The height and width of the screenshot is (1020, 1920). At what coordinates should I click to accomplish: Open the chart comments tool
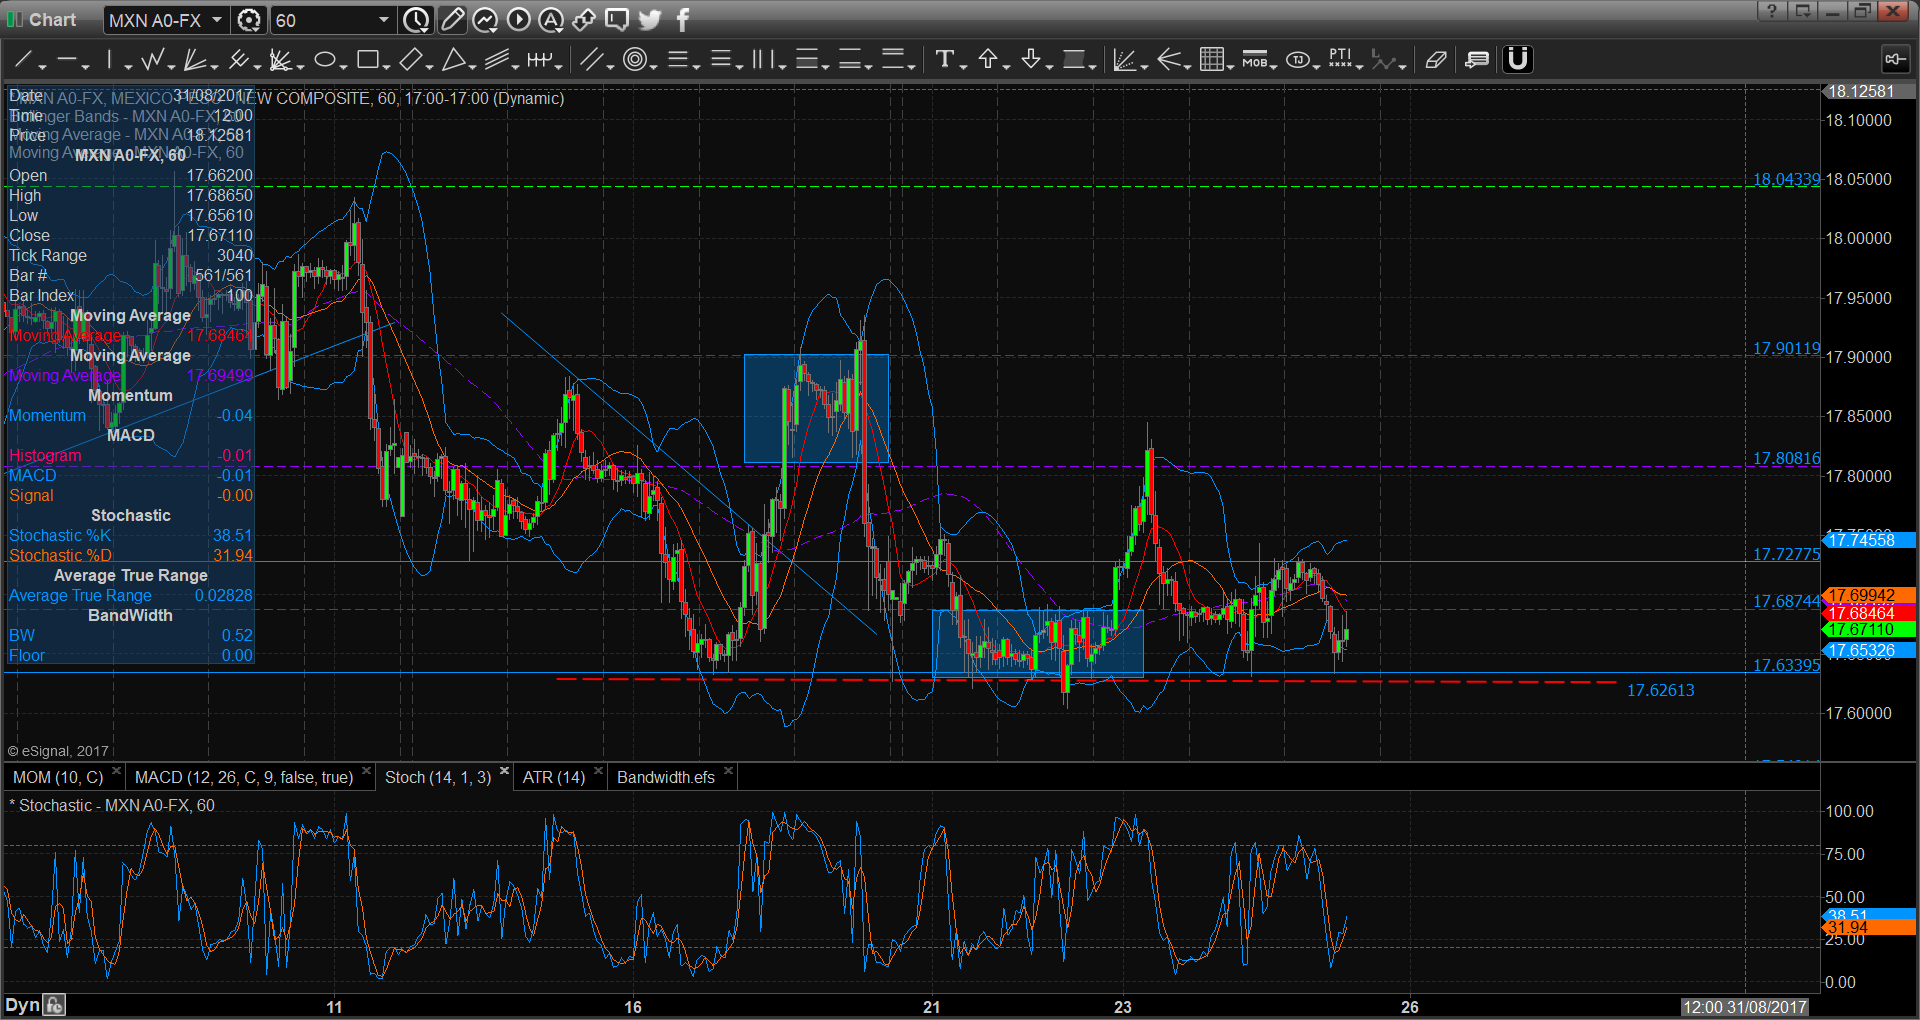click(1477, 60)
